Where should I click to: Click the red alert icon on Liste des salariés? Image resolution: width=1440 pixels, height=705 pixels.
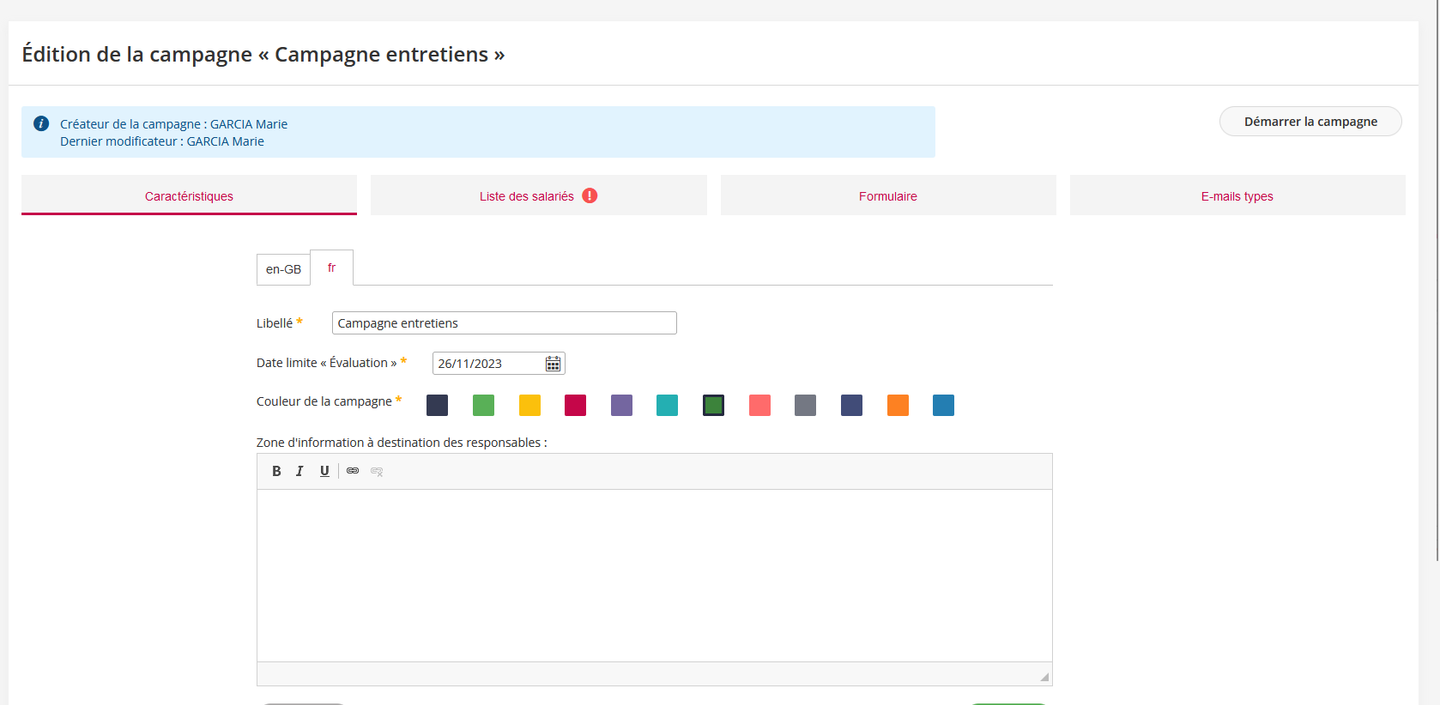[x=590, y=196]
